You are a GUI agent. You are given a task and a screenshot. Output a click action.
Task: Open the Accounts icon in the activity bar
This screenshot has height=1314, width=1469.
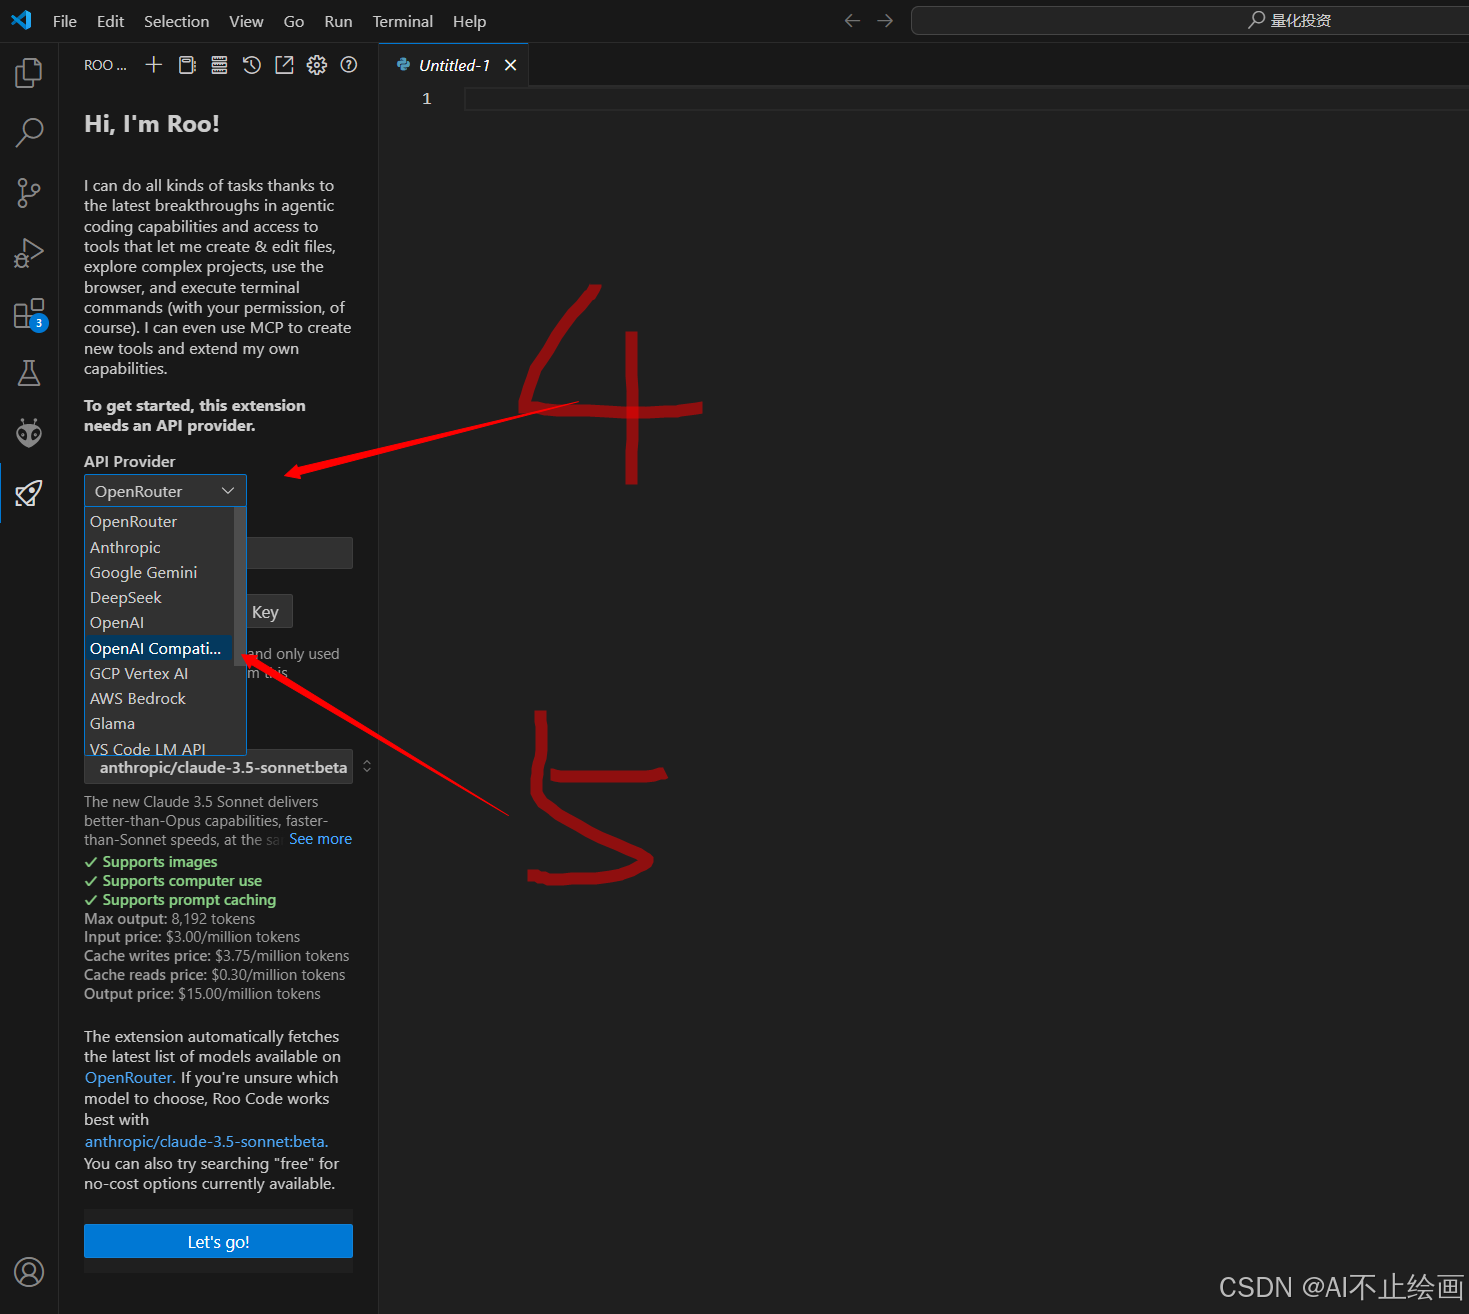pyautogui.click(x=29, y=1272)
